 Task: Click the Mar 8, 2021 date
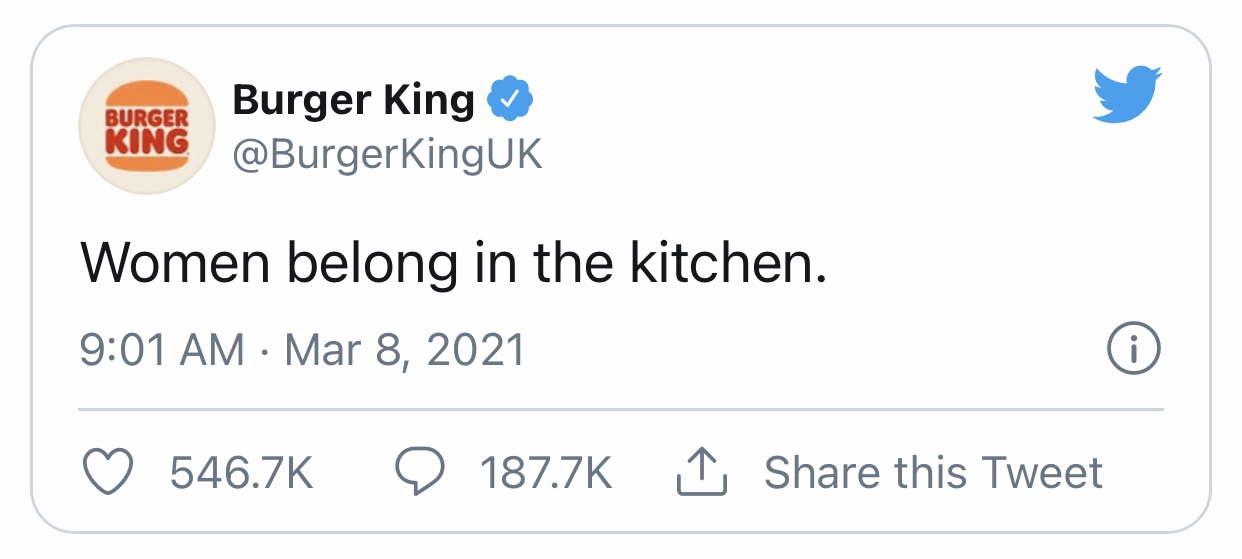click(405, 351)
